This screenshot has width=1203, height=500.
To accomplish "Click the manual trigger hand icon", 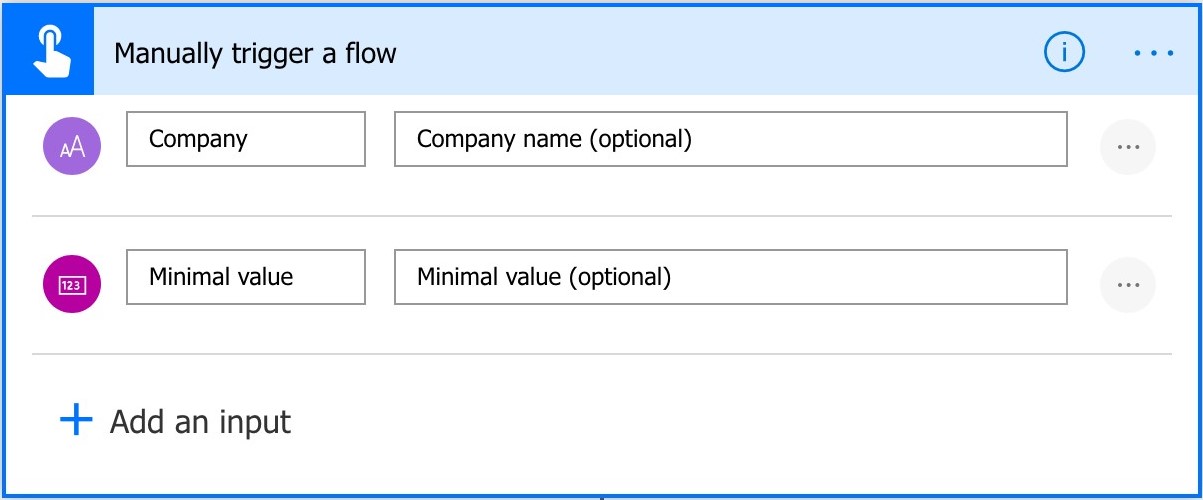I will (x=48, y=51).
